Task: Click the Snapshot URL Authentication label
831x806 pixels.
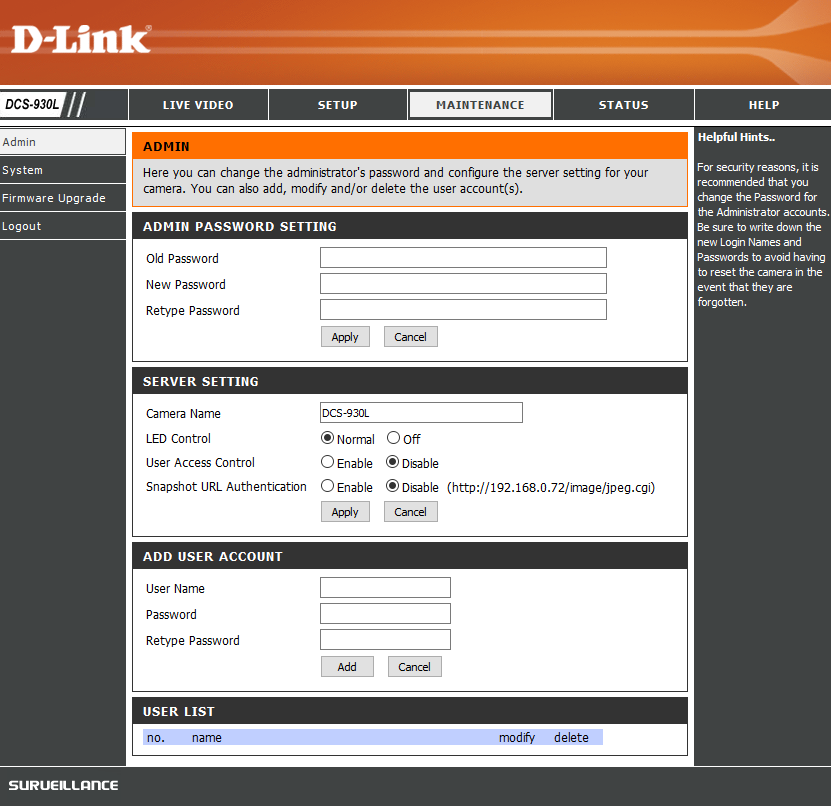Action: click(226, 487)
